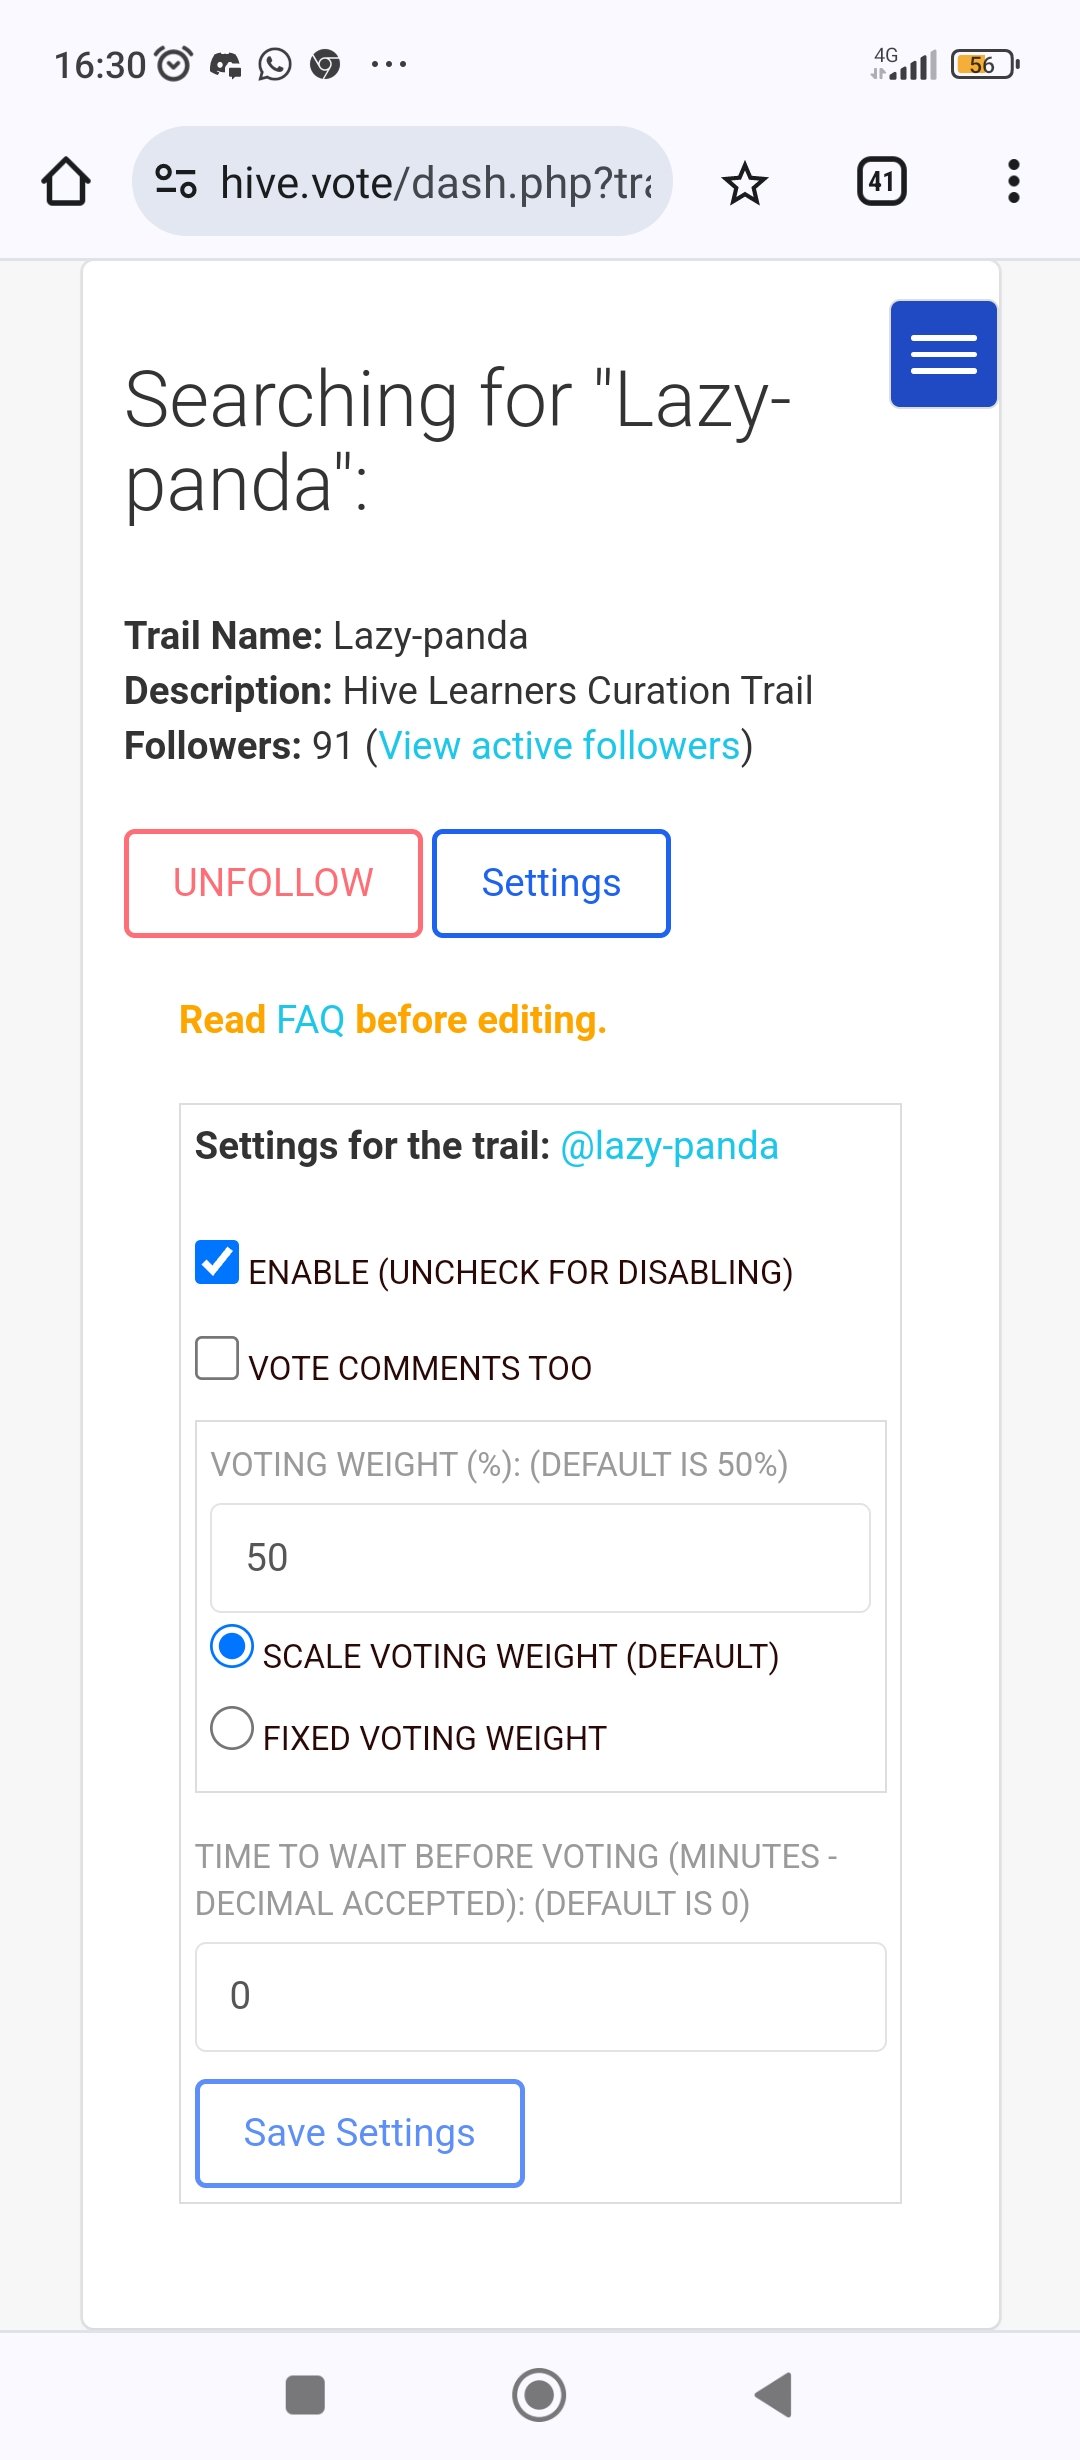Screen dimensions: 1080x2460
Task: Open the tab switcher showing 41 tabs
Action: point(882,182)
